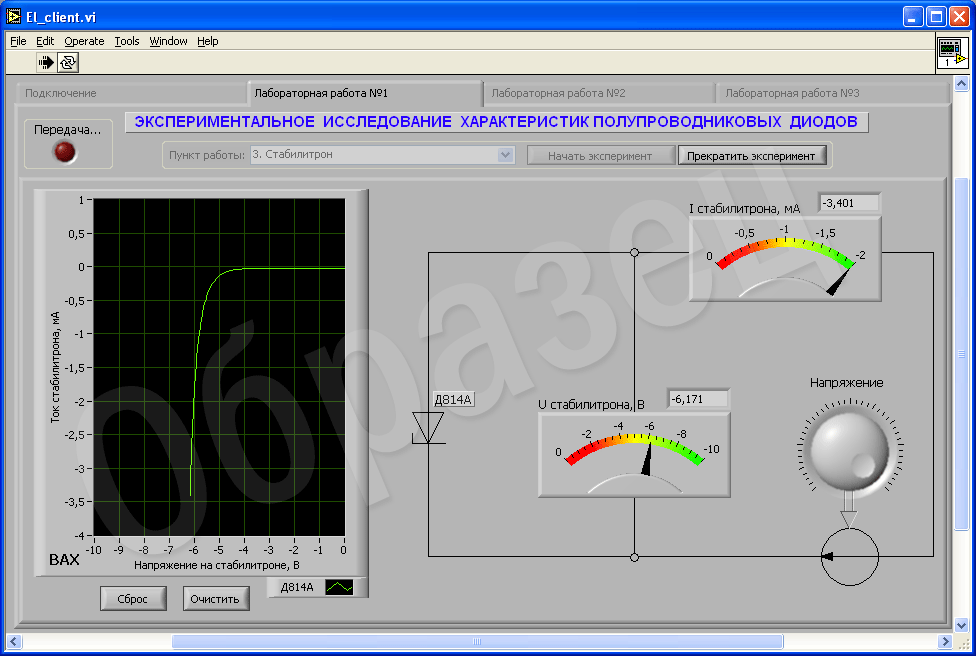976x656 pixels.
Task: Click the Run Continuously toolbar icon
Action: click(68, 62)
